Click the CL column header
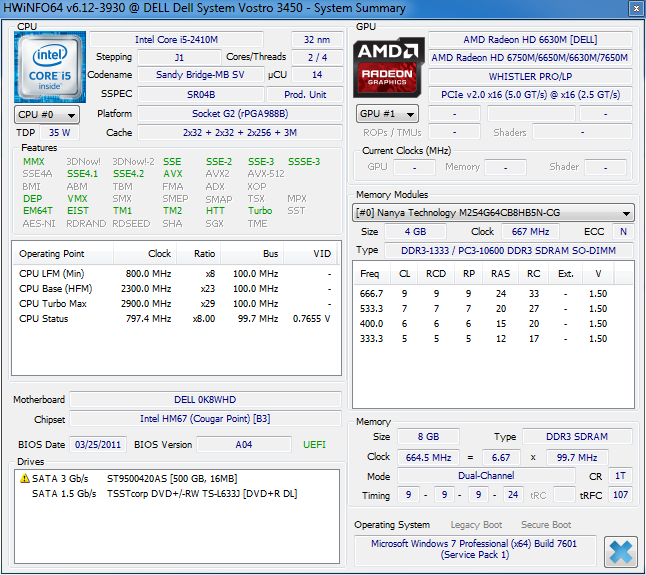This screenshot has height=575, width=646. pos(405,274)
